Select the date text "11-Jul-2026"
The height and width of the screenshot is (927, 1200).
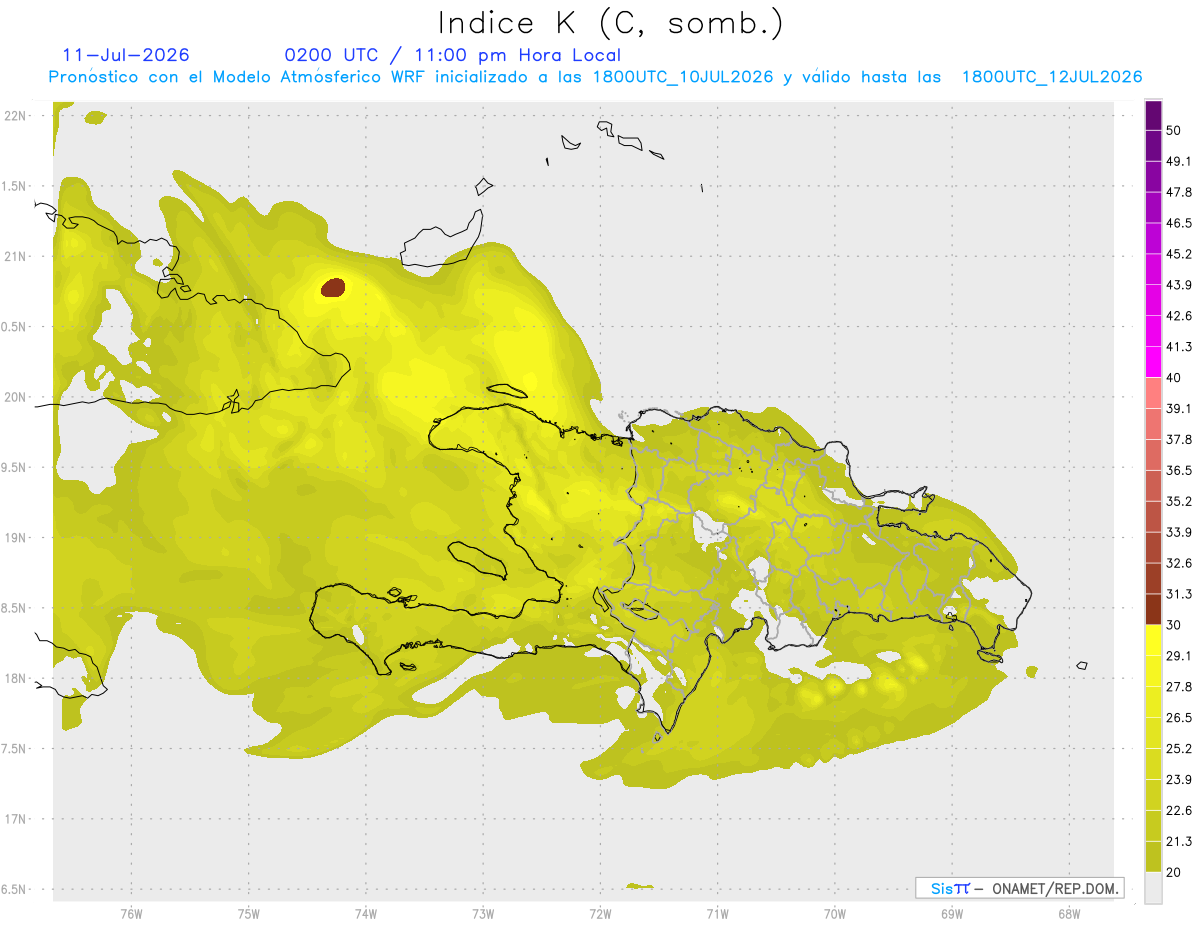pos(126,55)
